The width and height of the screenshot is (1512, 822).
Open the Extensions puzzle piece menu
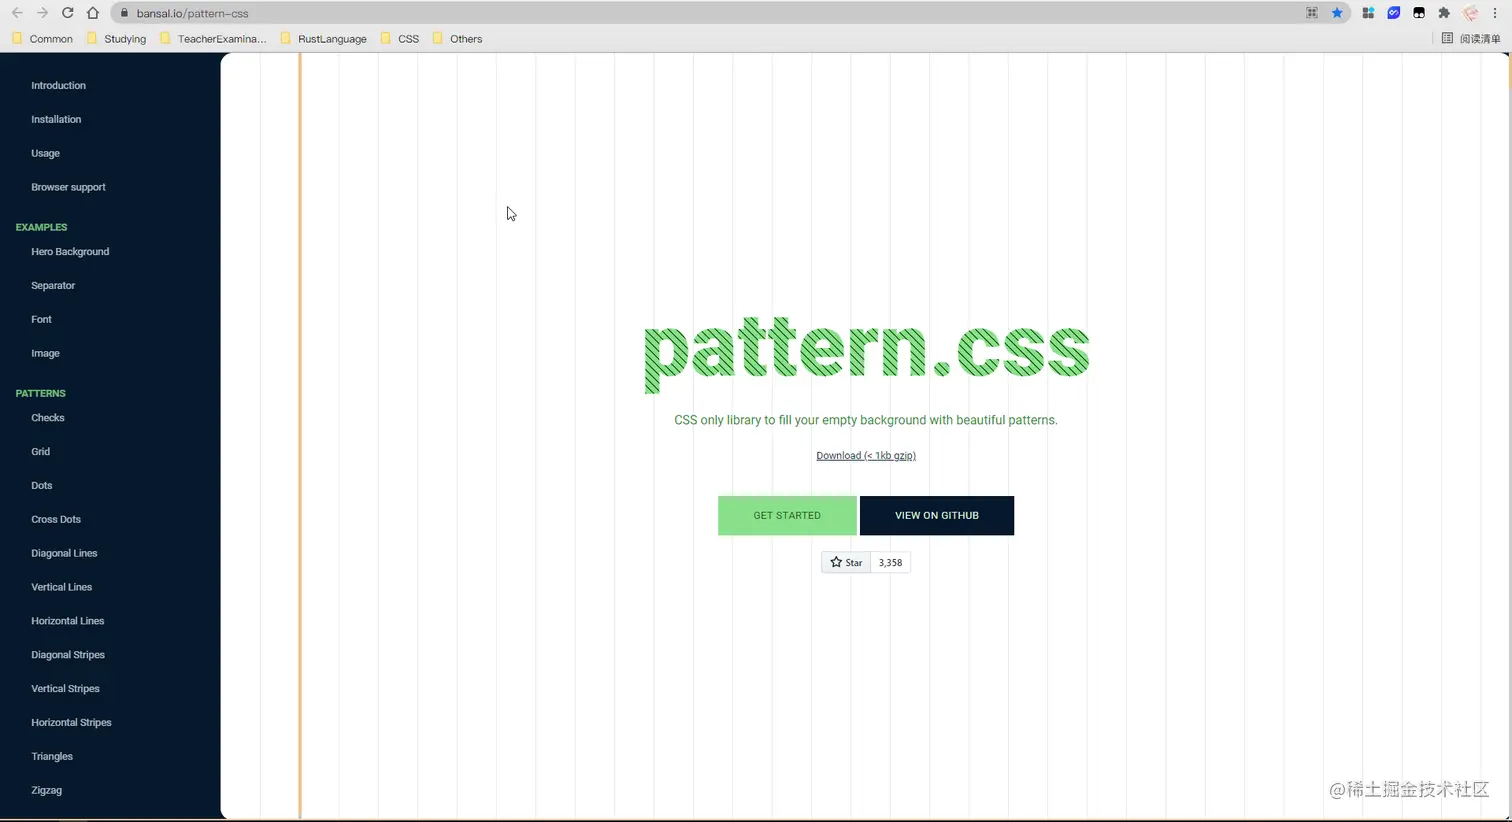(x=1444, y=13)
